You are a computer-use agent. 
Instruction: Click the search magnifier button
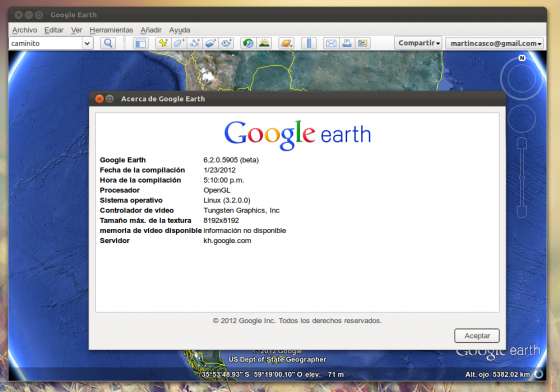[x=108, y=43]
